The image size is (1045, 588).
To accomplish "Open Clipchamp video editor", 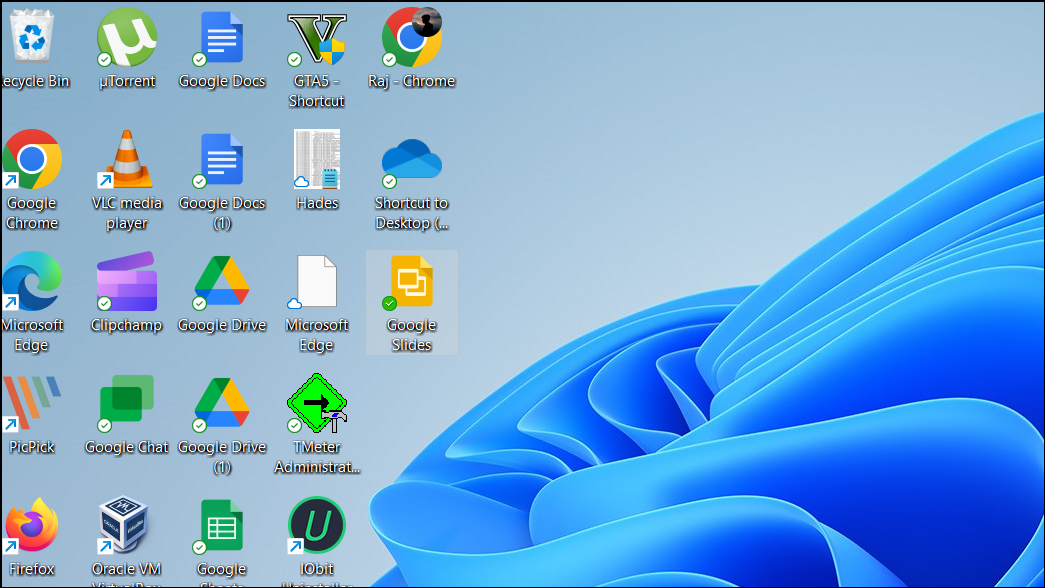I will (127, 282).
